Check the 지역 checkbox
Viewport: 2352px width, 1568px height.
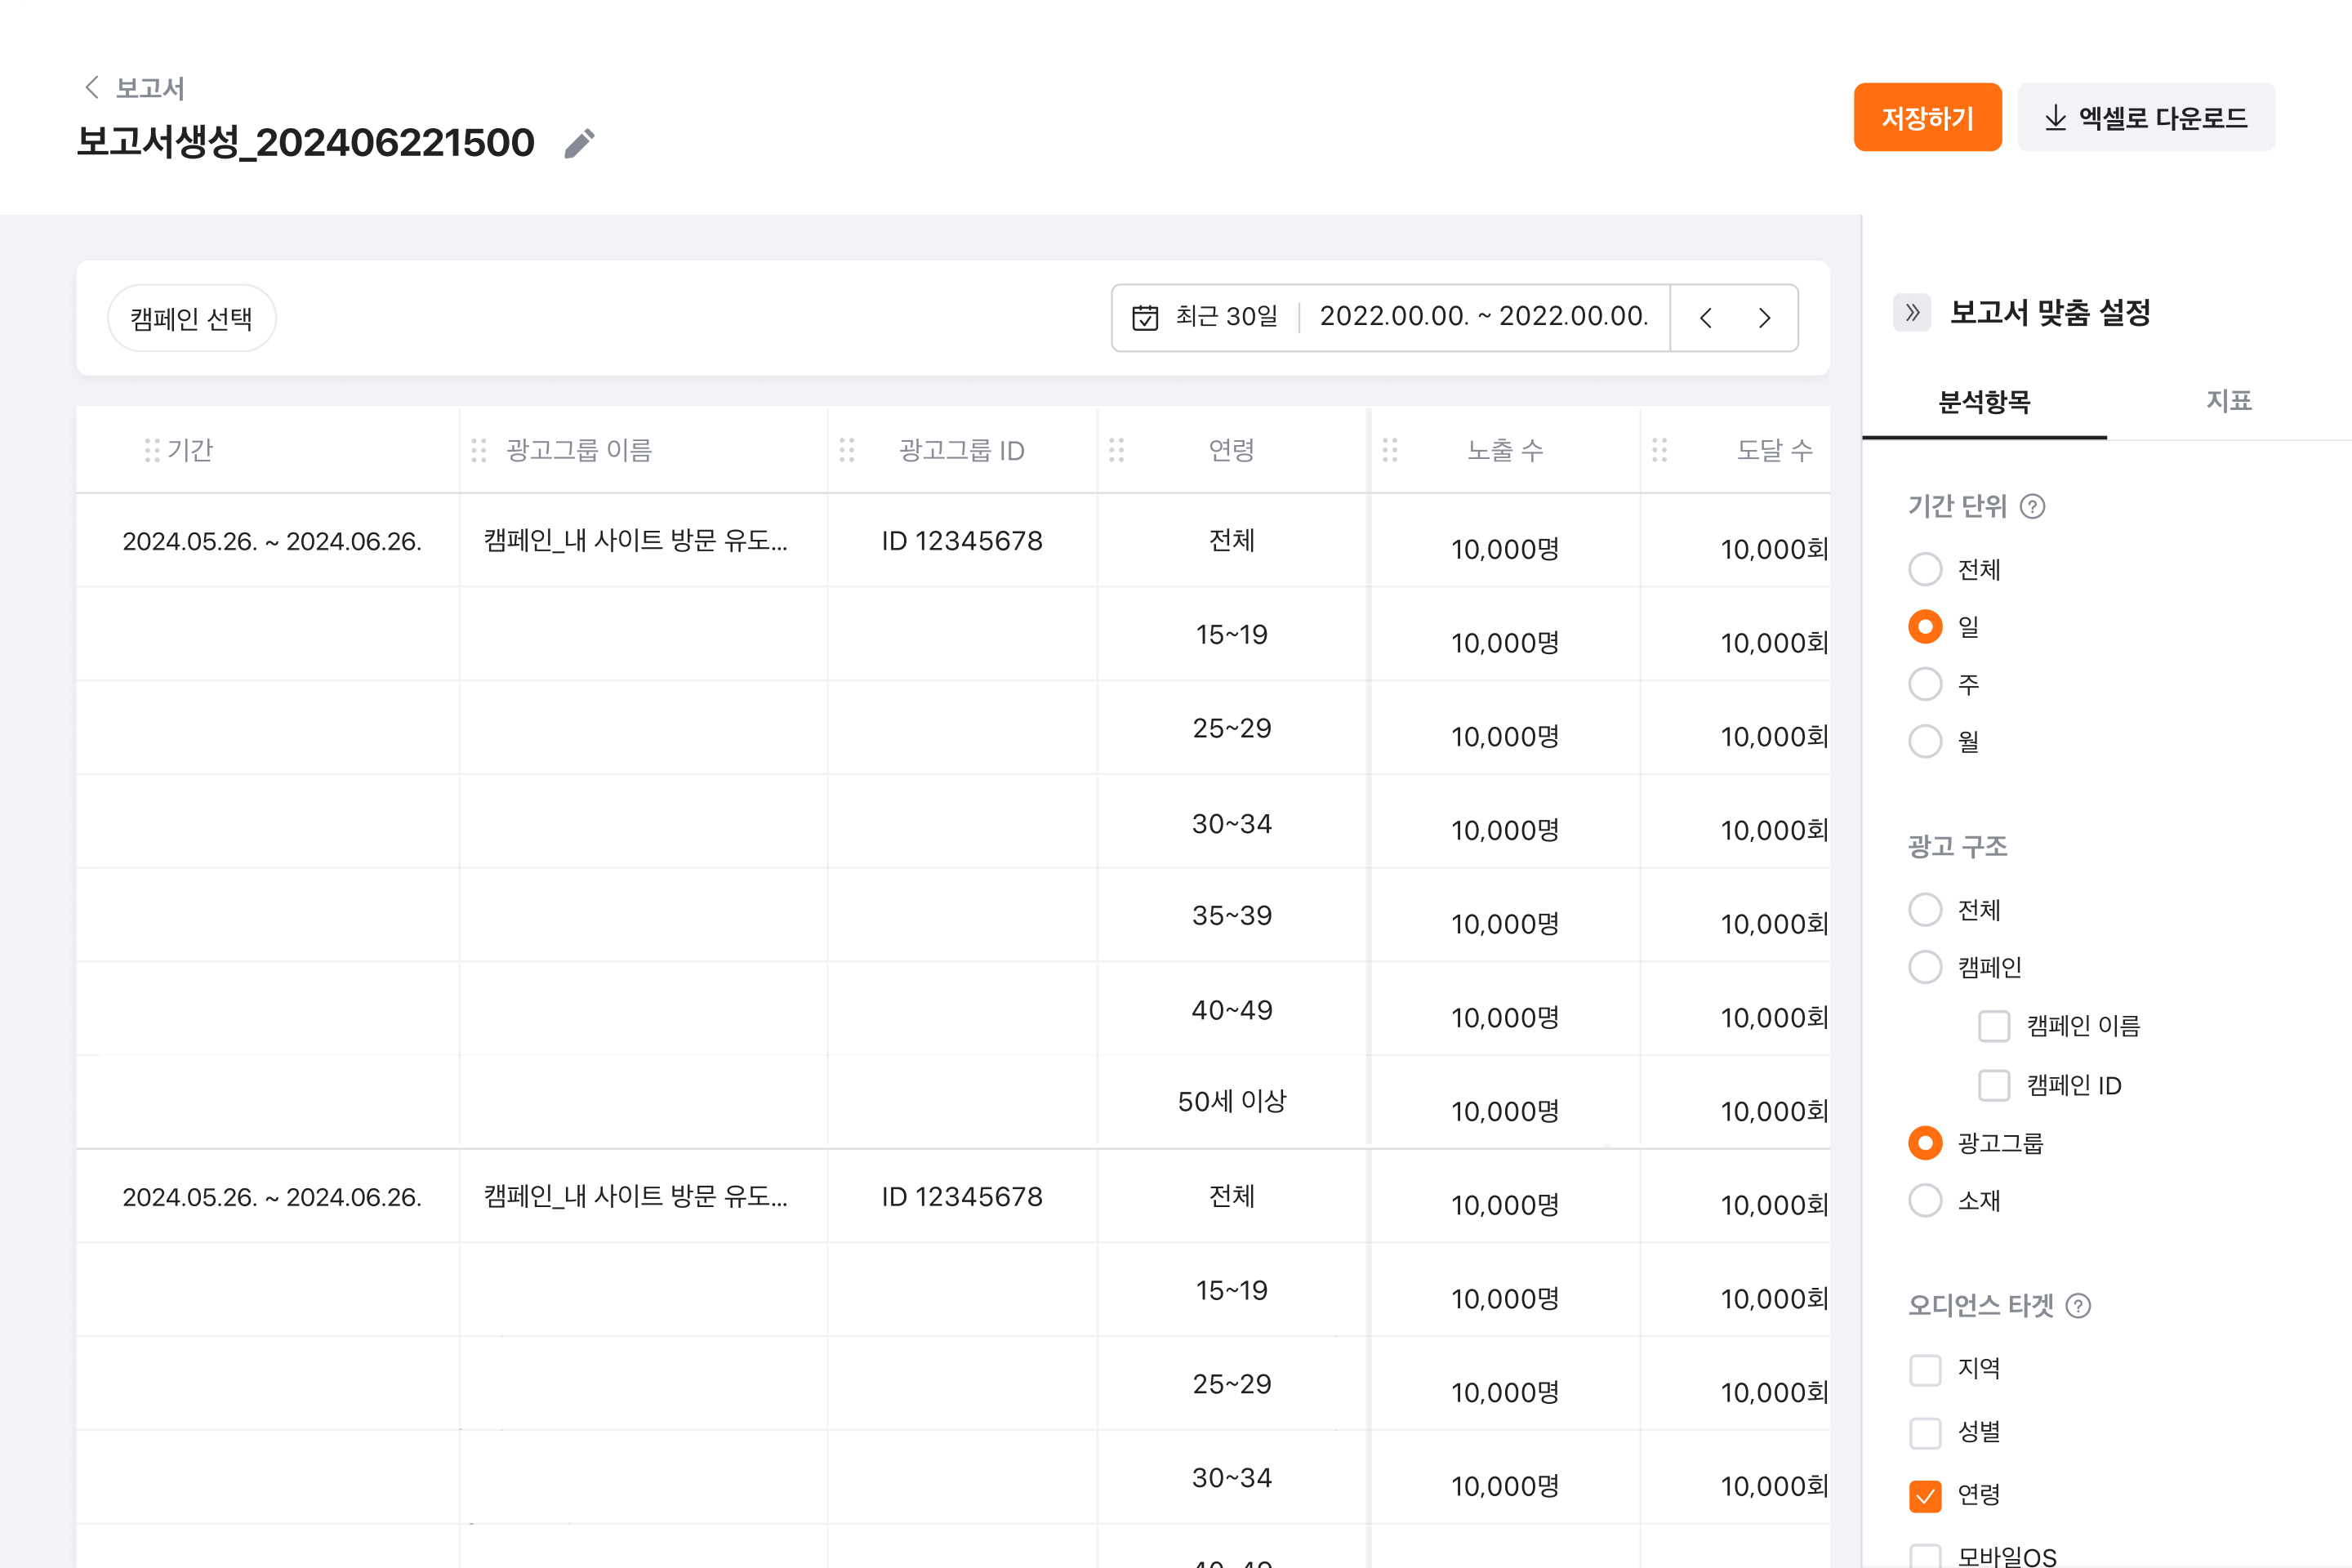click(x=1925, y=1370)
